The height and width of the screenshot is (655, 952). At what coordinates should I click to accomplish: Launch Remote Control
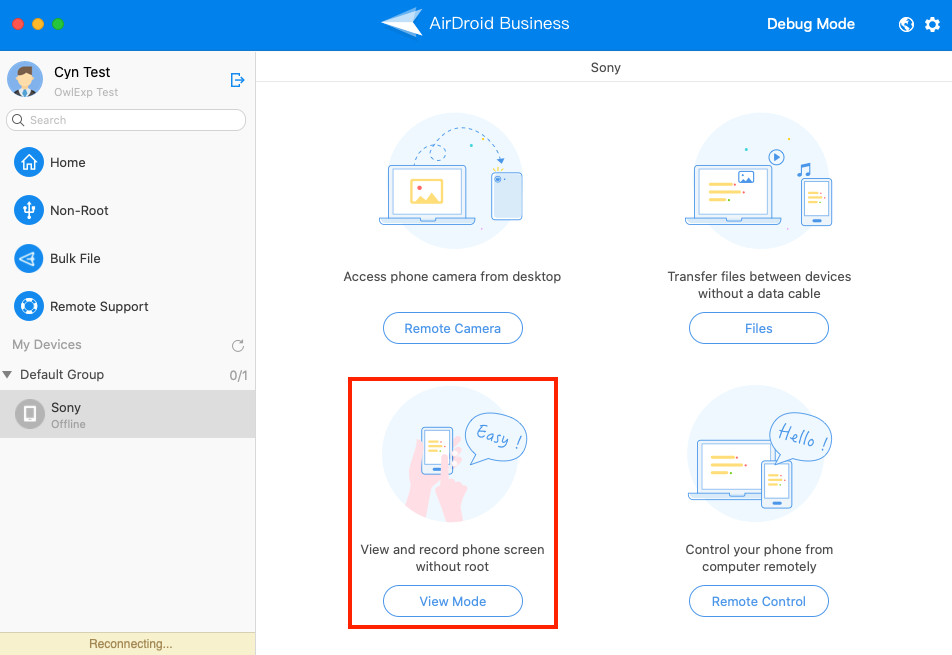point(759,602)
